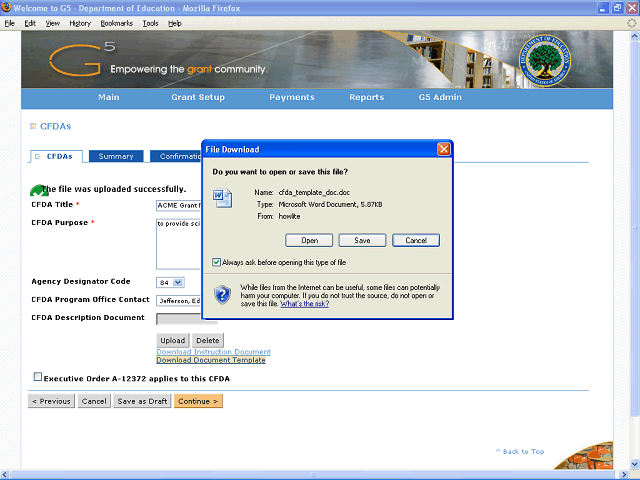Click in the CFDA Title input field

179,205
